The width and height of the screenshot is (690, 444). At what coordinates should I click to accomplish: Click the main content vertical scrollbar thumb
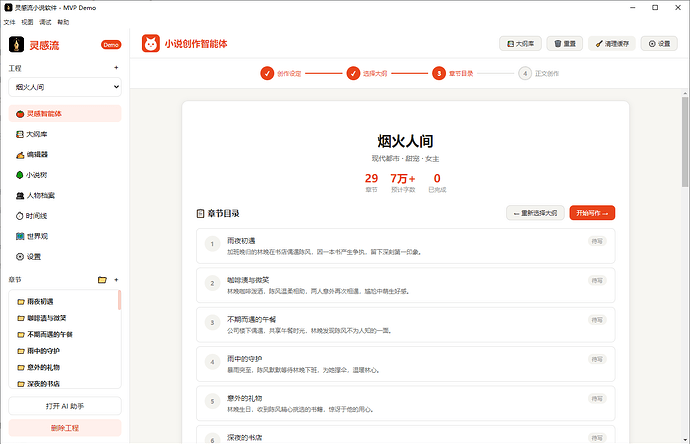(685, 142)
